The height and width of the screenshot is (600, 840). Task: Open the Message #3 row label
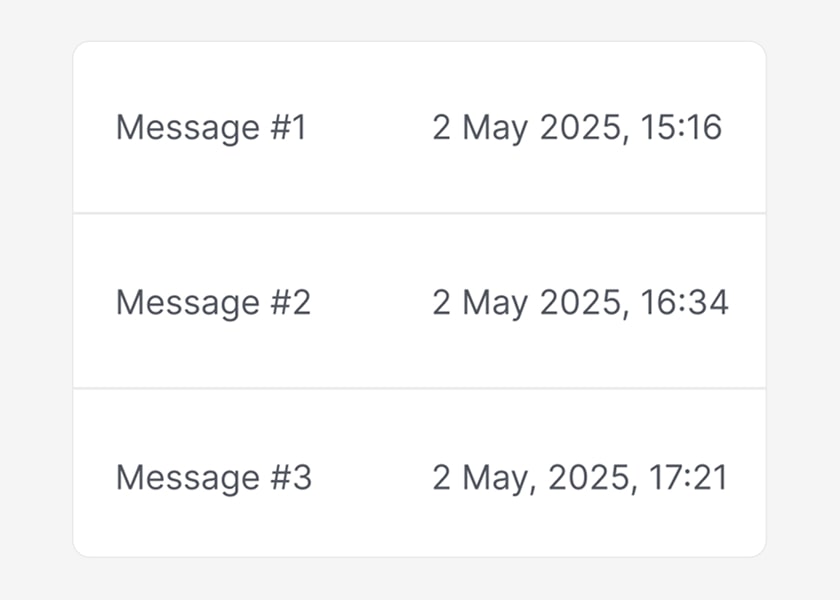click(x=213, y=477)
